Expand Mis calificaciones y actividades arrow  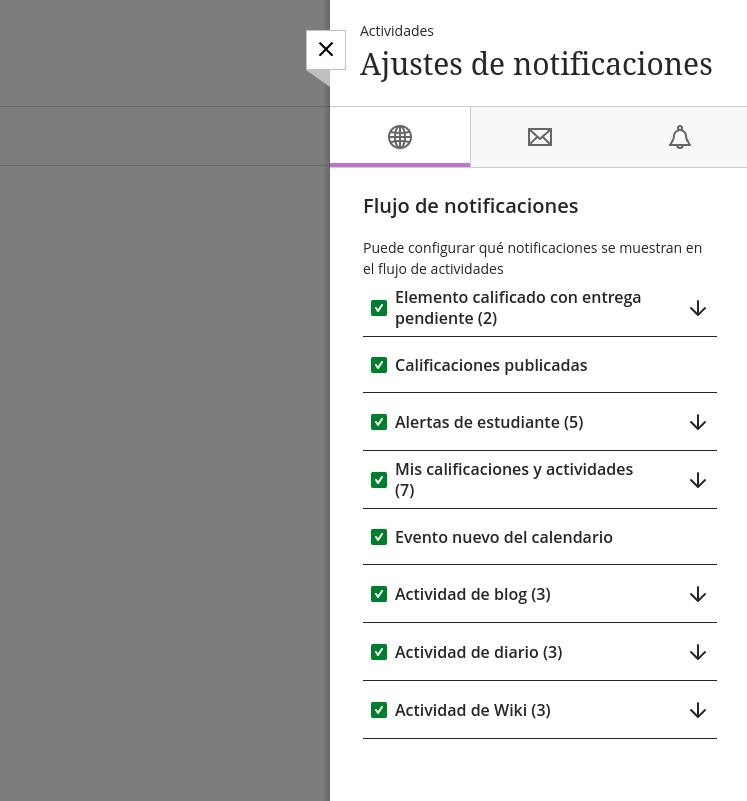point(697,481)
